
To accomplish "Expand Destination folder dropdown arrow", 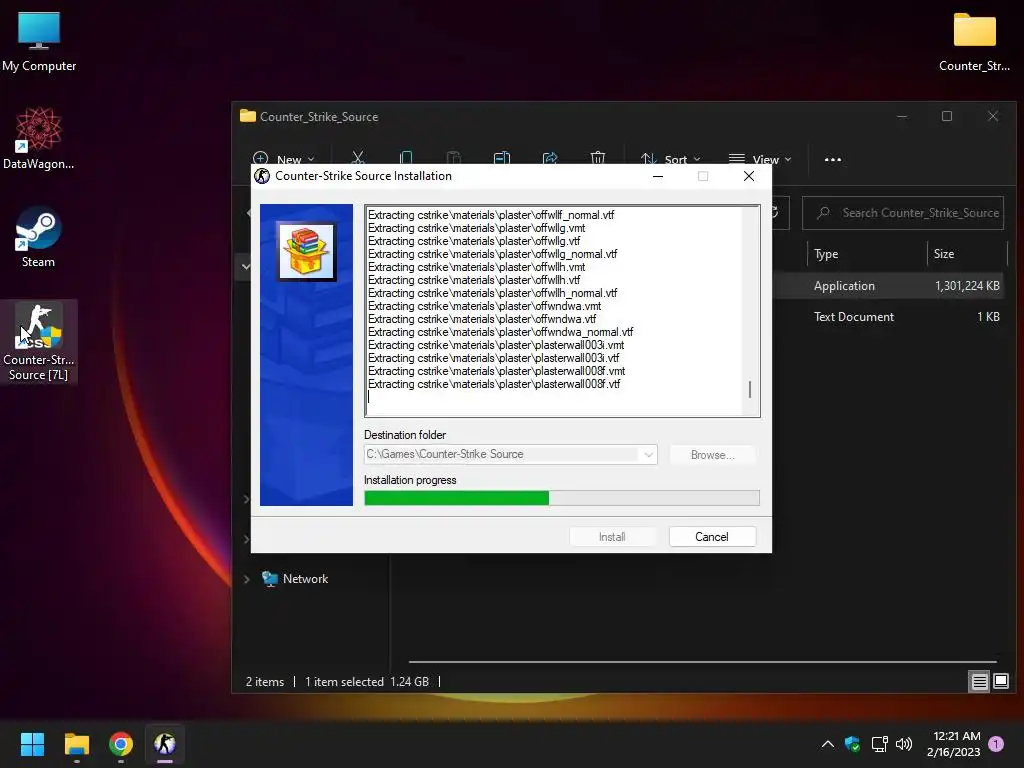I will pyautogui.click(x=648, y=455).
